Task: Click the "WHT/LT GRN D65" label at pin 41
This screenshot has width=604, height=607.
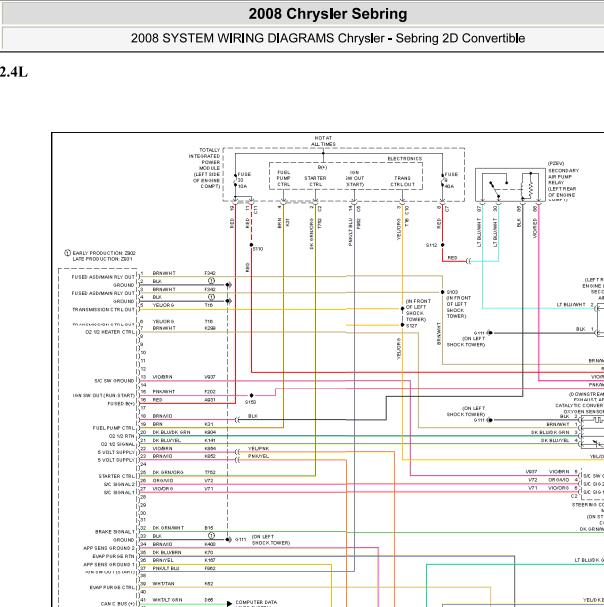Action: click(x=183, y=600)
